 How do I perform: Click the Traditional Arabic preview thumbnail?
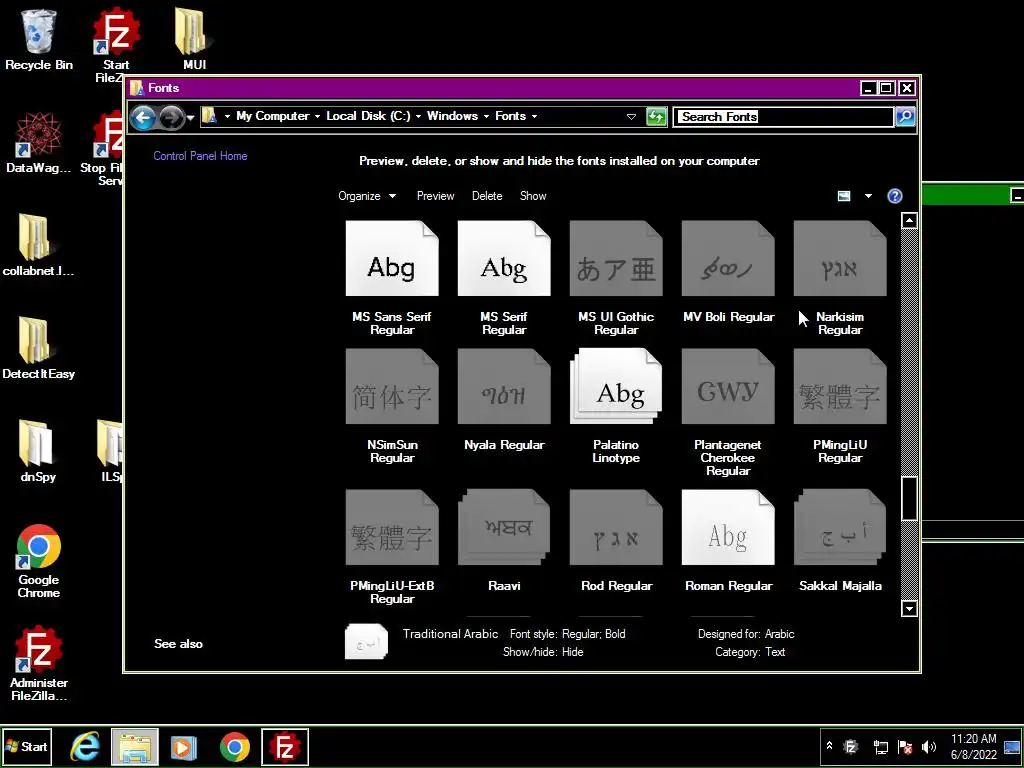[x=366, y=641]
